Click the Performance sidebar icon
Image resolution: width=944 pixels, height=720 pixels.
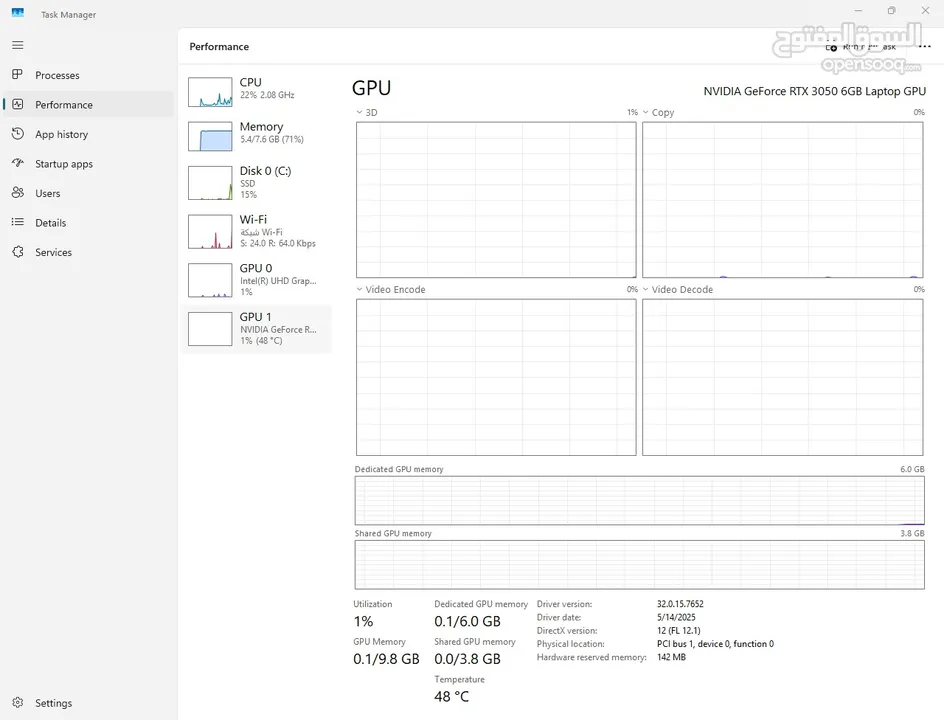[x=18, y=104]
